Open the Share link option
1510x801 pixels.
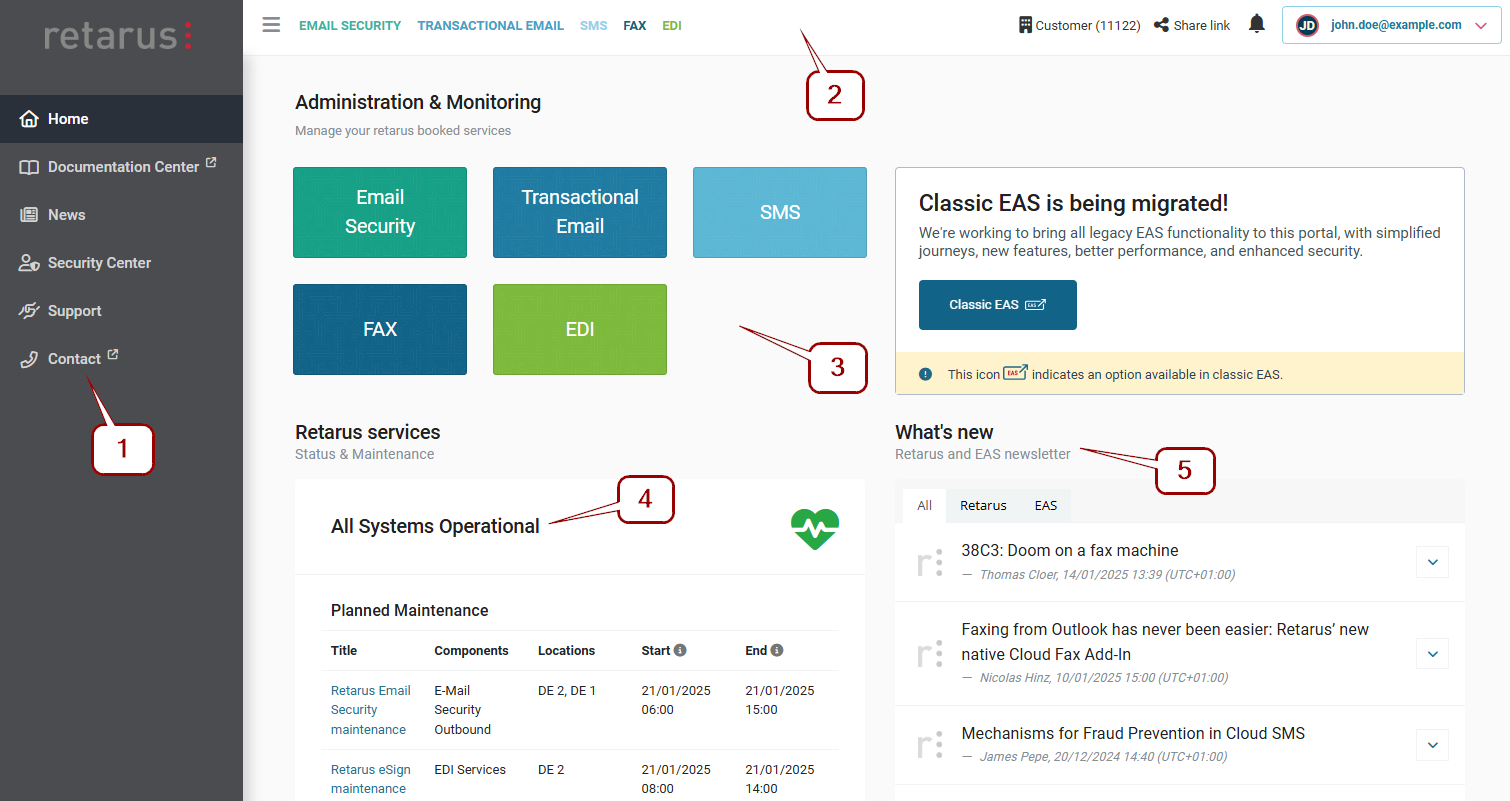[1191, 24]
